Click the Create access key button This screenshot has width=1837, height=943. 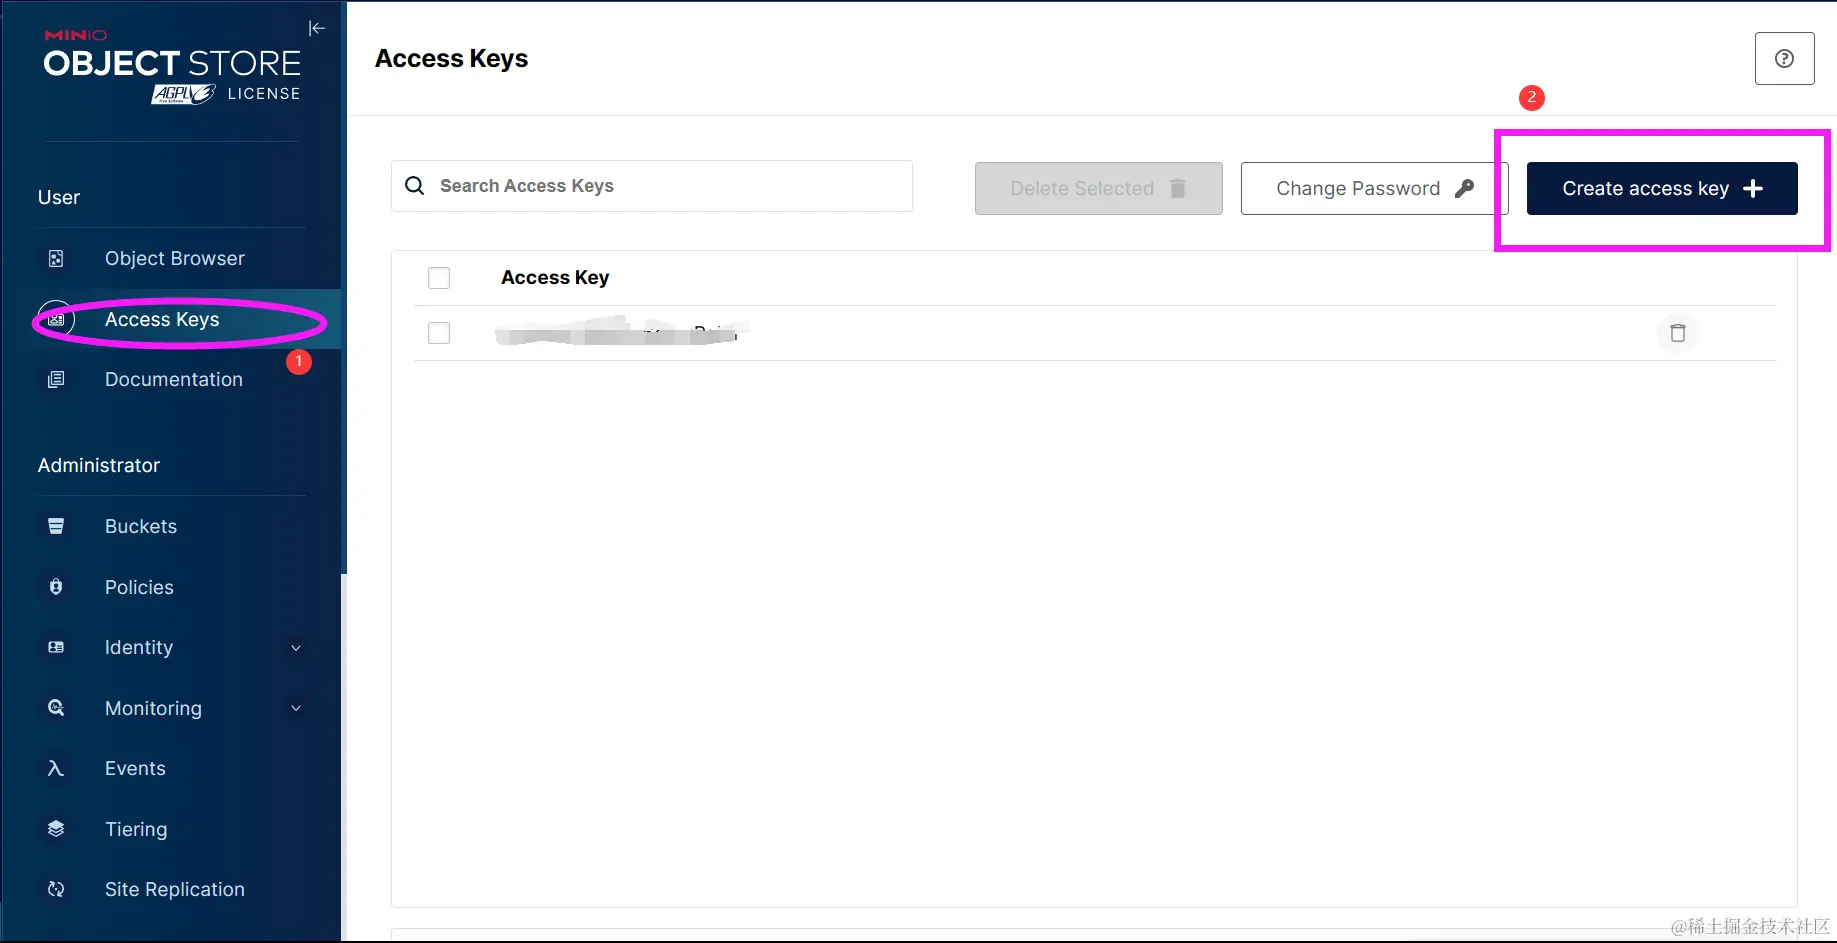[1662, 188]
